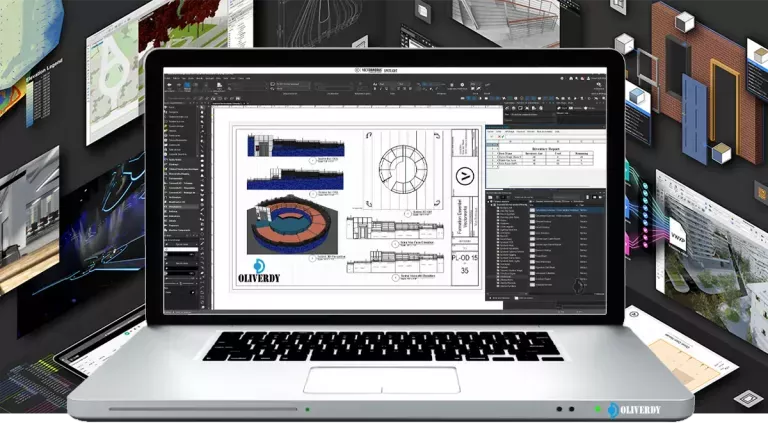Click the green check mark in the worksheet formula bar

(x=503, y=136)
